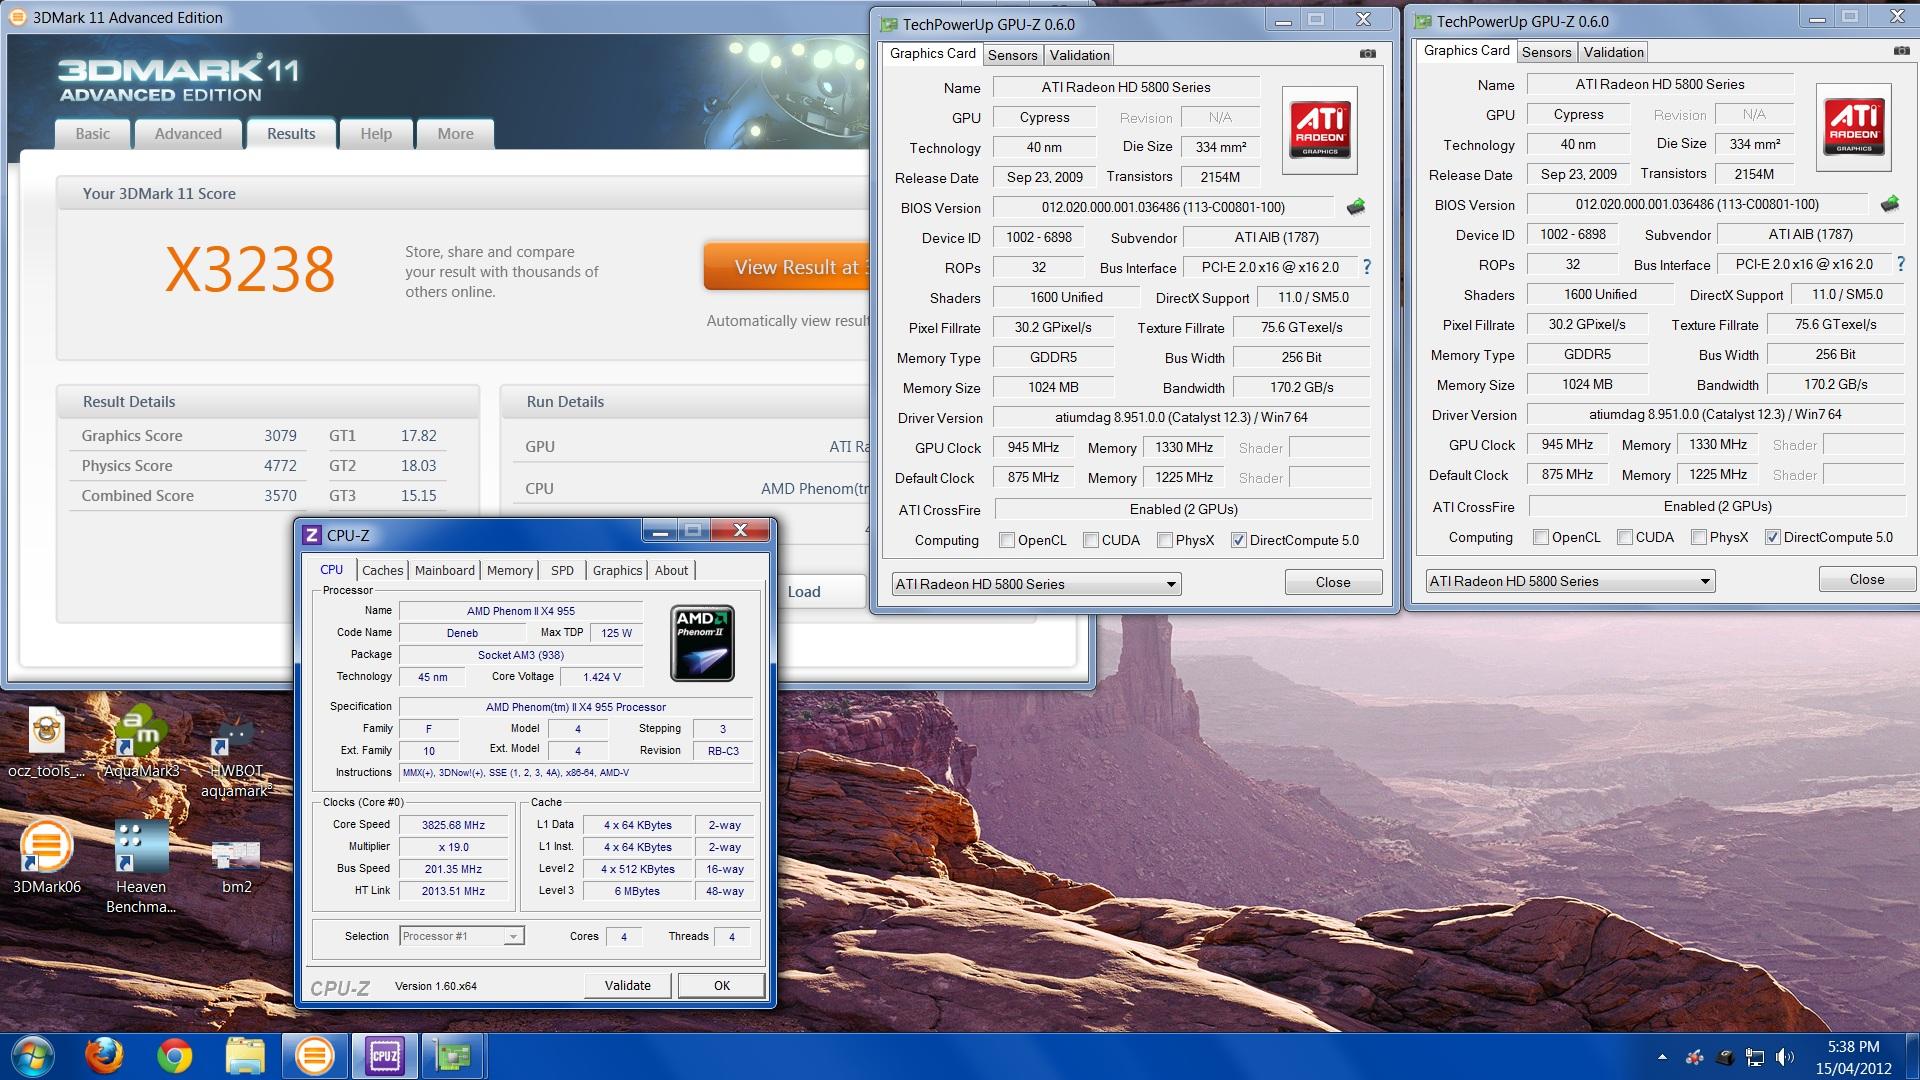Toggle DirectCompute 5.0 checkbox in right GPU-Z

(x=1773, y=537)
